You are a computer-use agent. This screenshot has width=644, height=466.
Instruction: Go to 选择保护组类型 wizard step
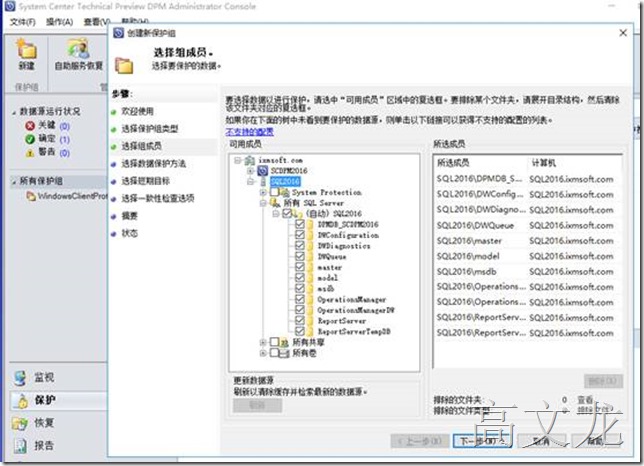[x=150, y=129]
